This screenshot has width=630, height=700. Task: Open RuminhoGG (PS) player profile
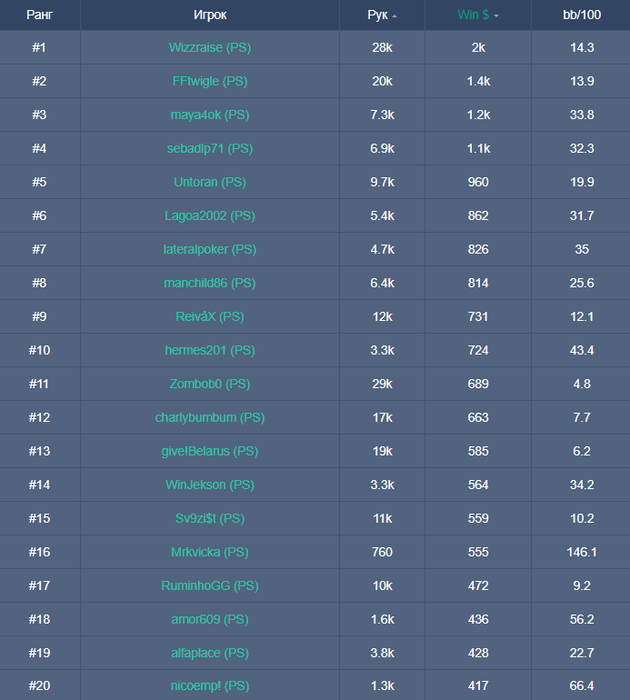click(x=210, y=586)
